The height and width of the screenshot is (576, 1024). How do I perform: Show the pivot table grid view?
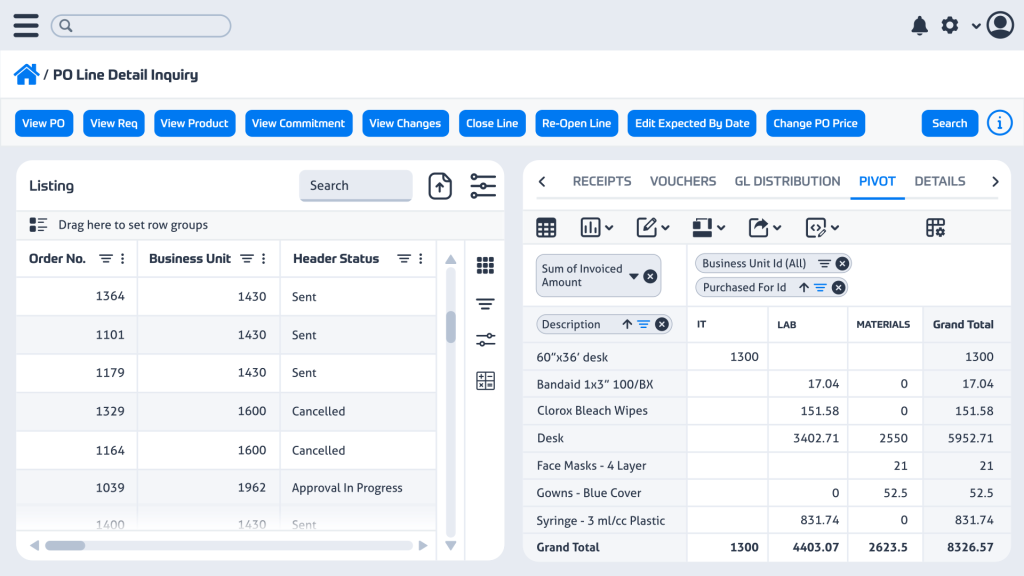[546, 228]
